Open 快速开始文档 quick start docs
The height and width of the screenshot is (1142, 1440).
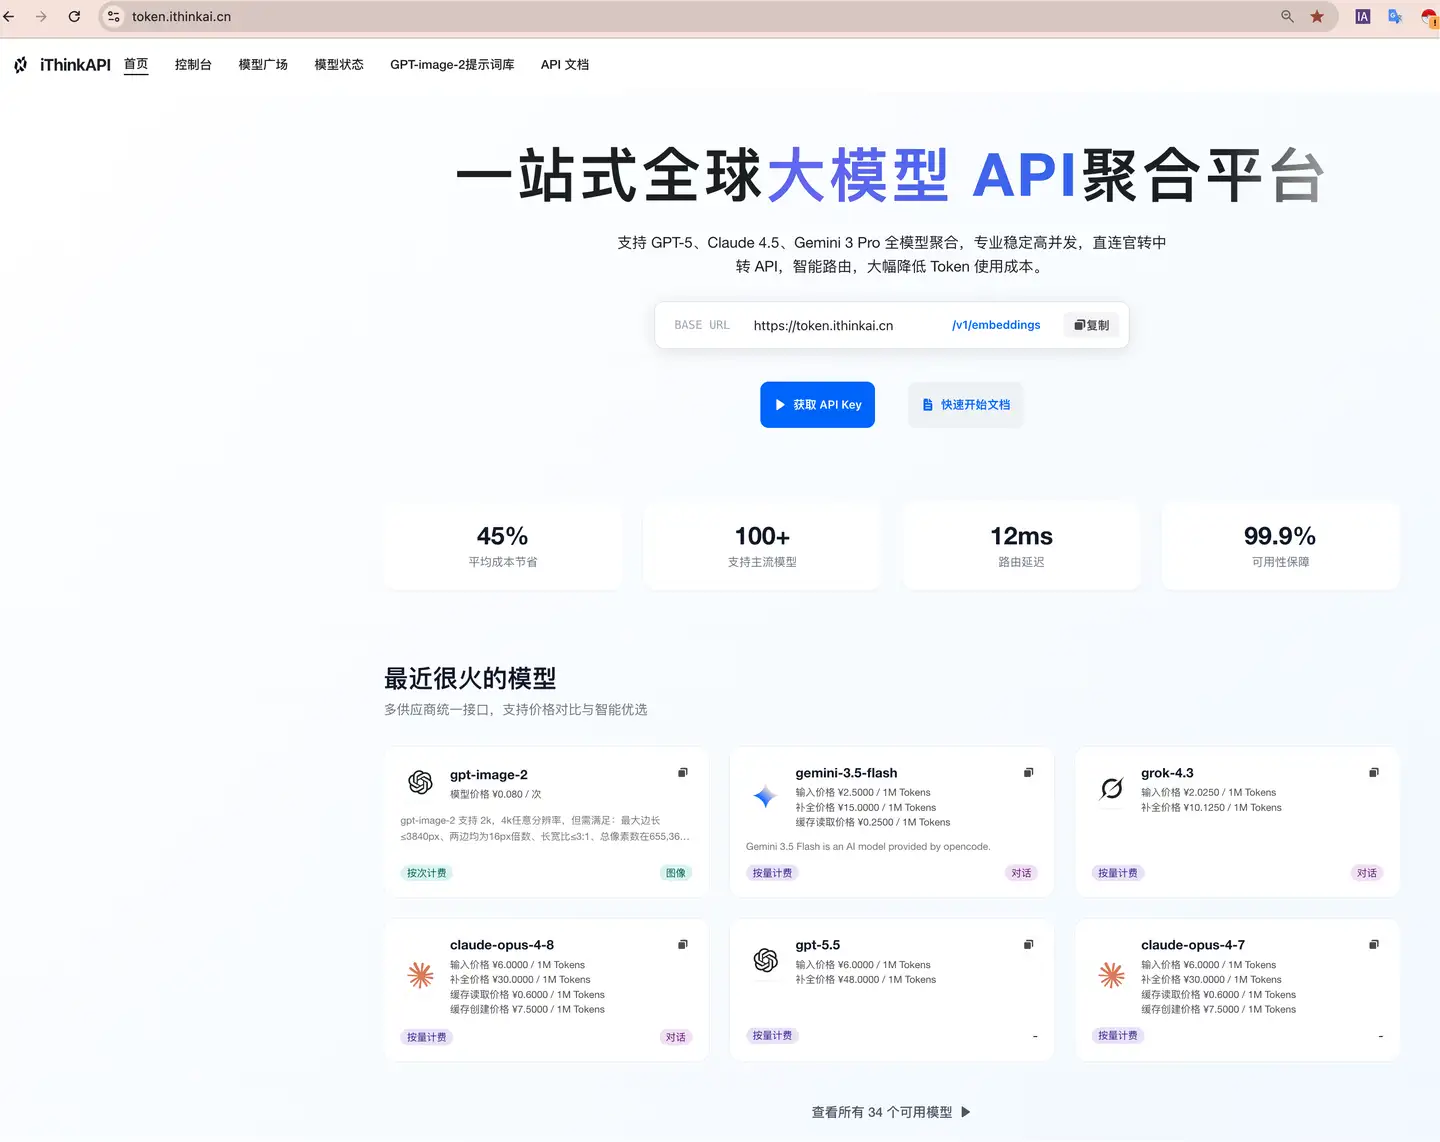click(965, 405)
